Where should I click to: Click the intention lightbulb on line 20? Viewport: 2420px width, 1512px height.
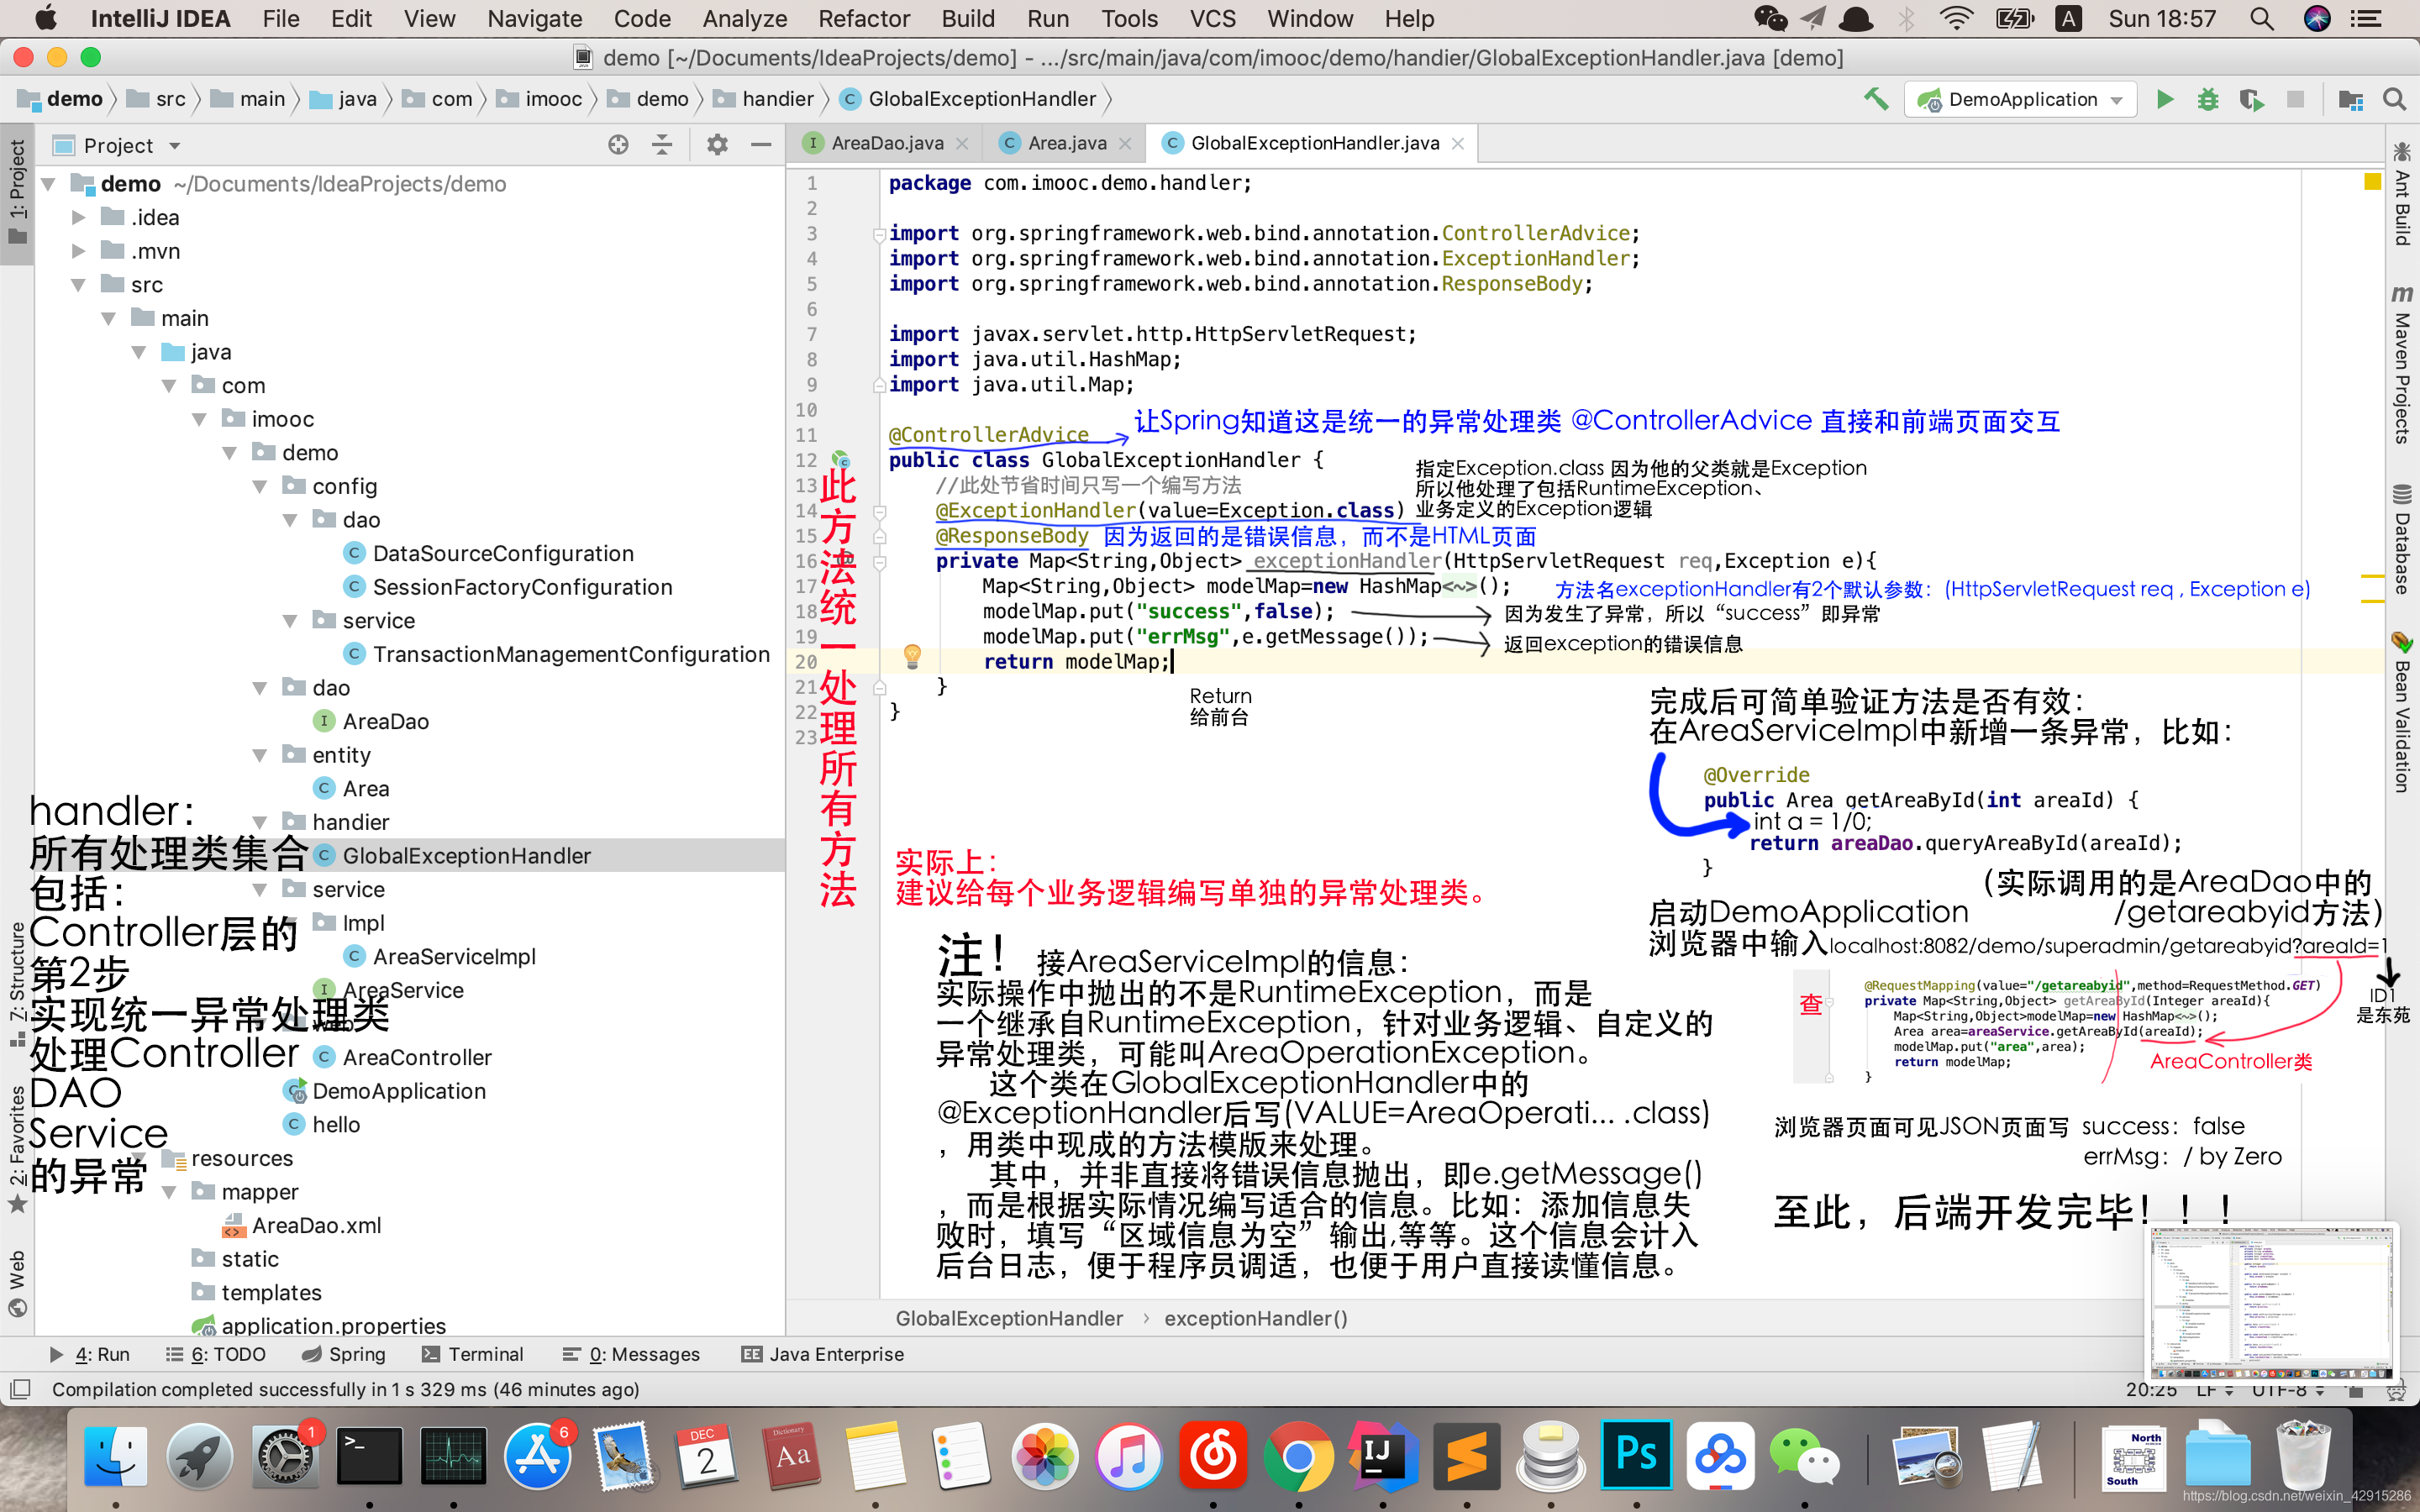point(912,656)
